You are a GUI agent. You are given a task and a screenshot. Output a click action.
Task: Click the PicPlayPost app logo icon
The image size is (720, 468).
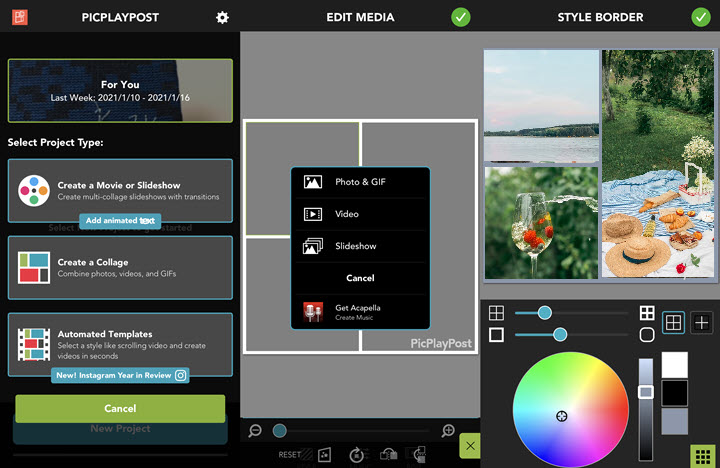point(20,17)
